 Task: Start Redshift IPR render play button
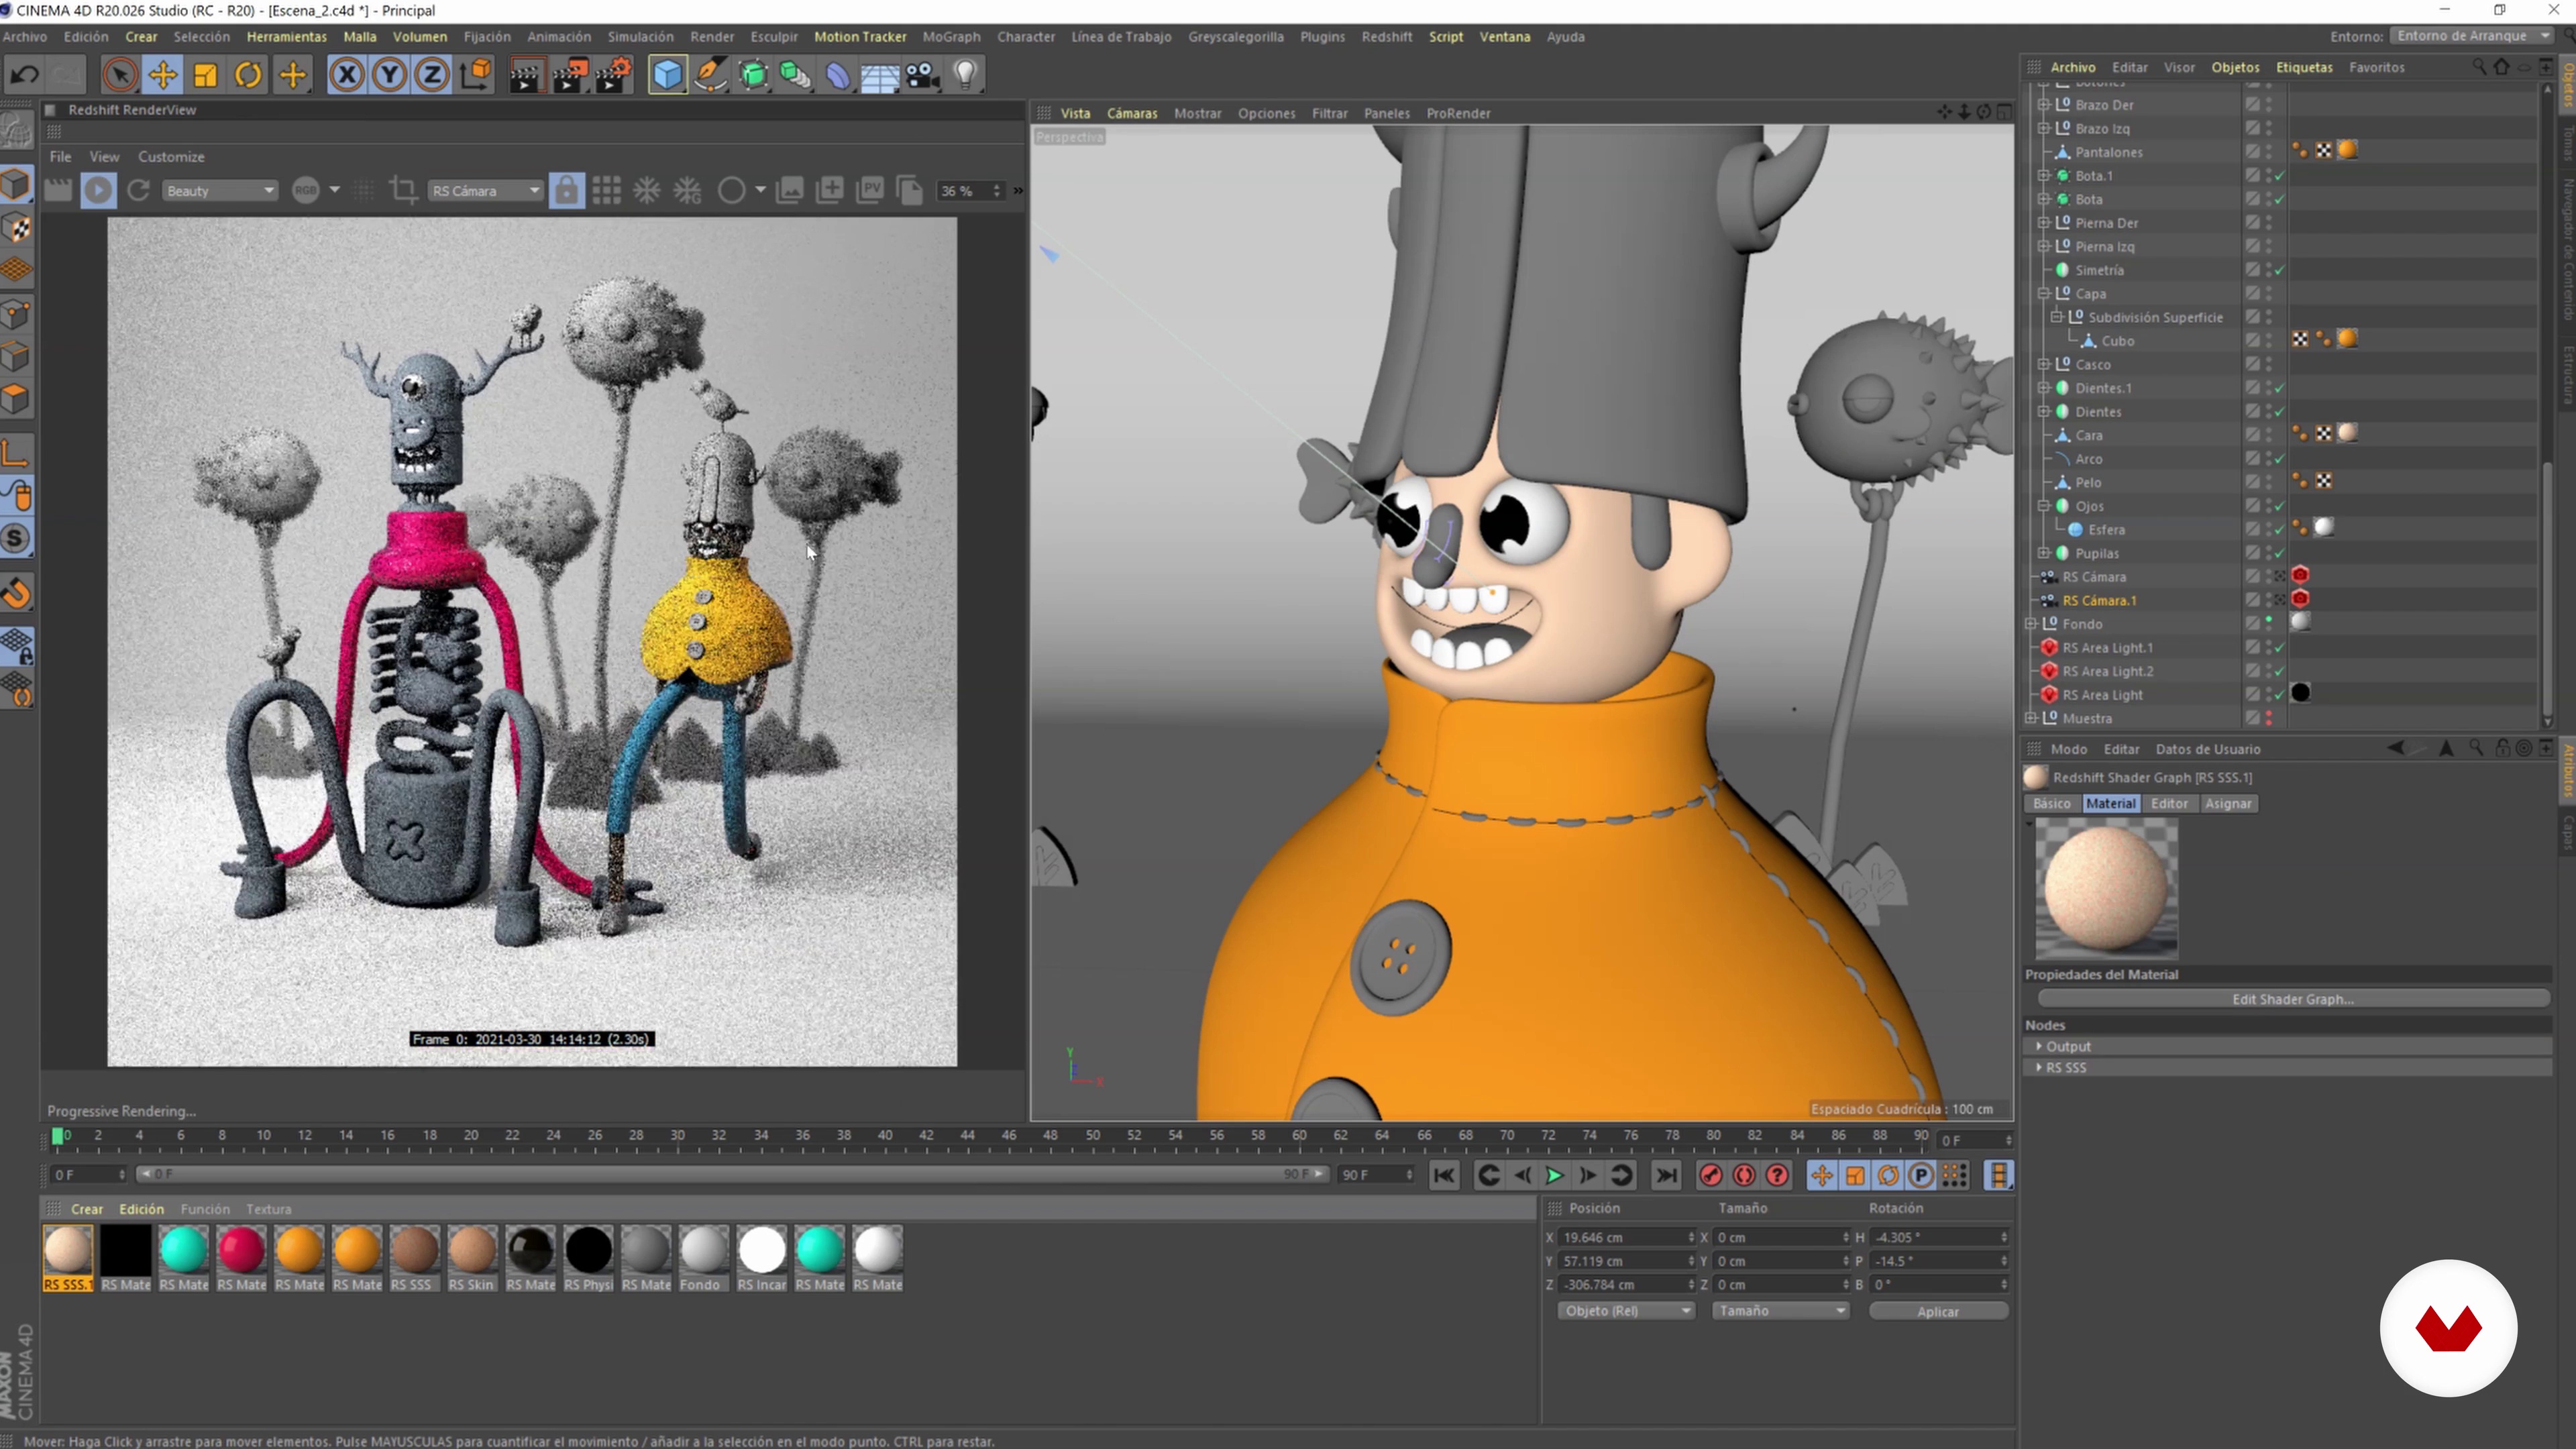coord(98,190)
